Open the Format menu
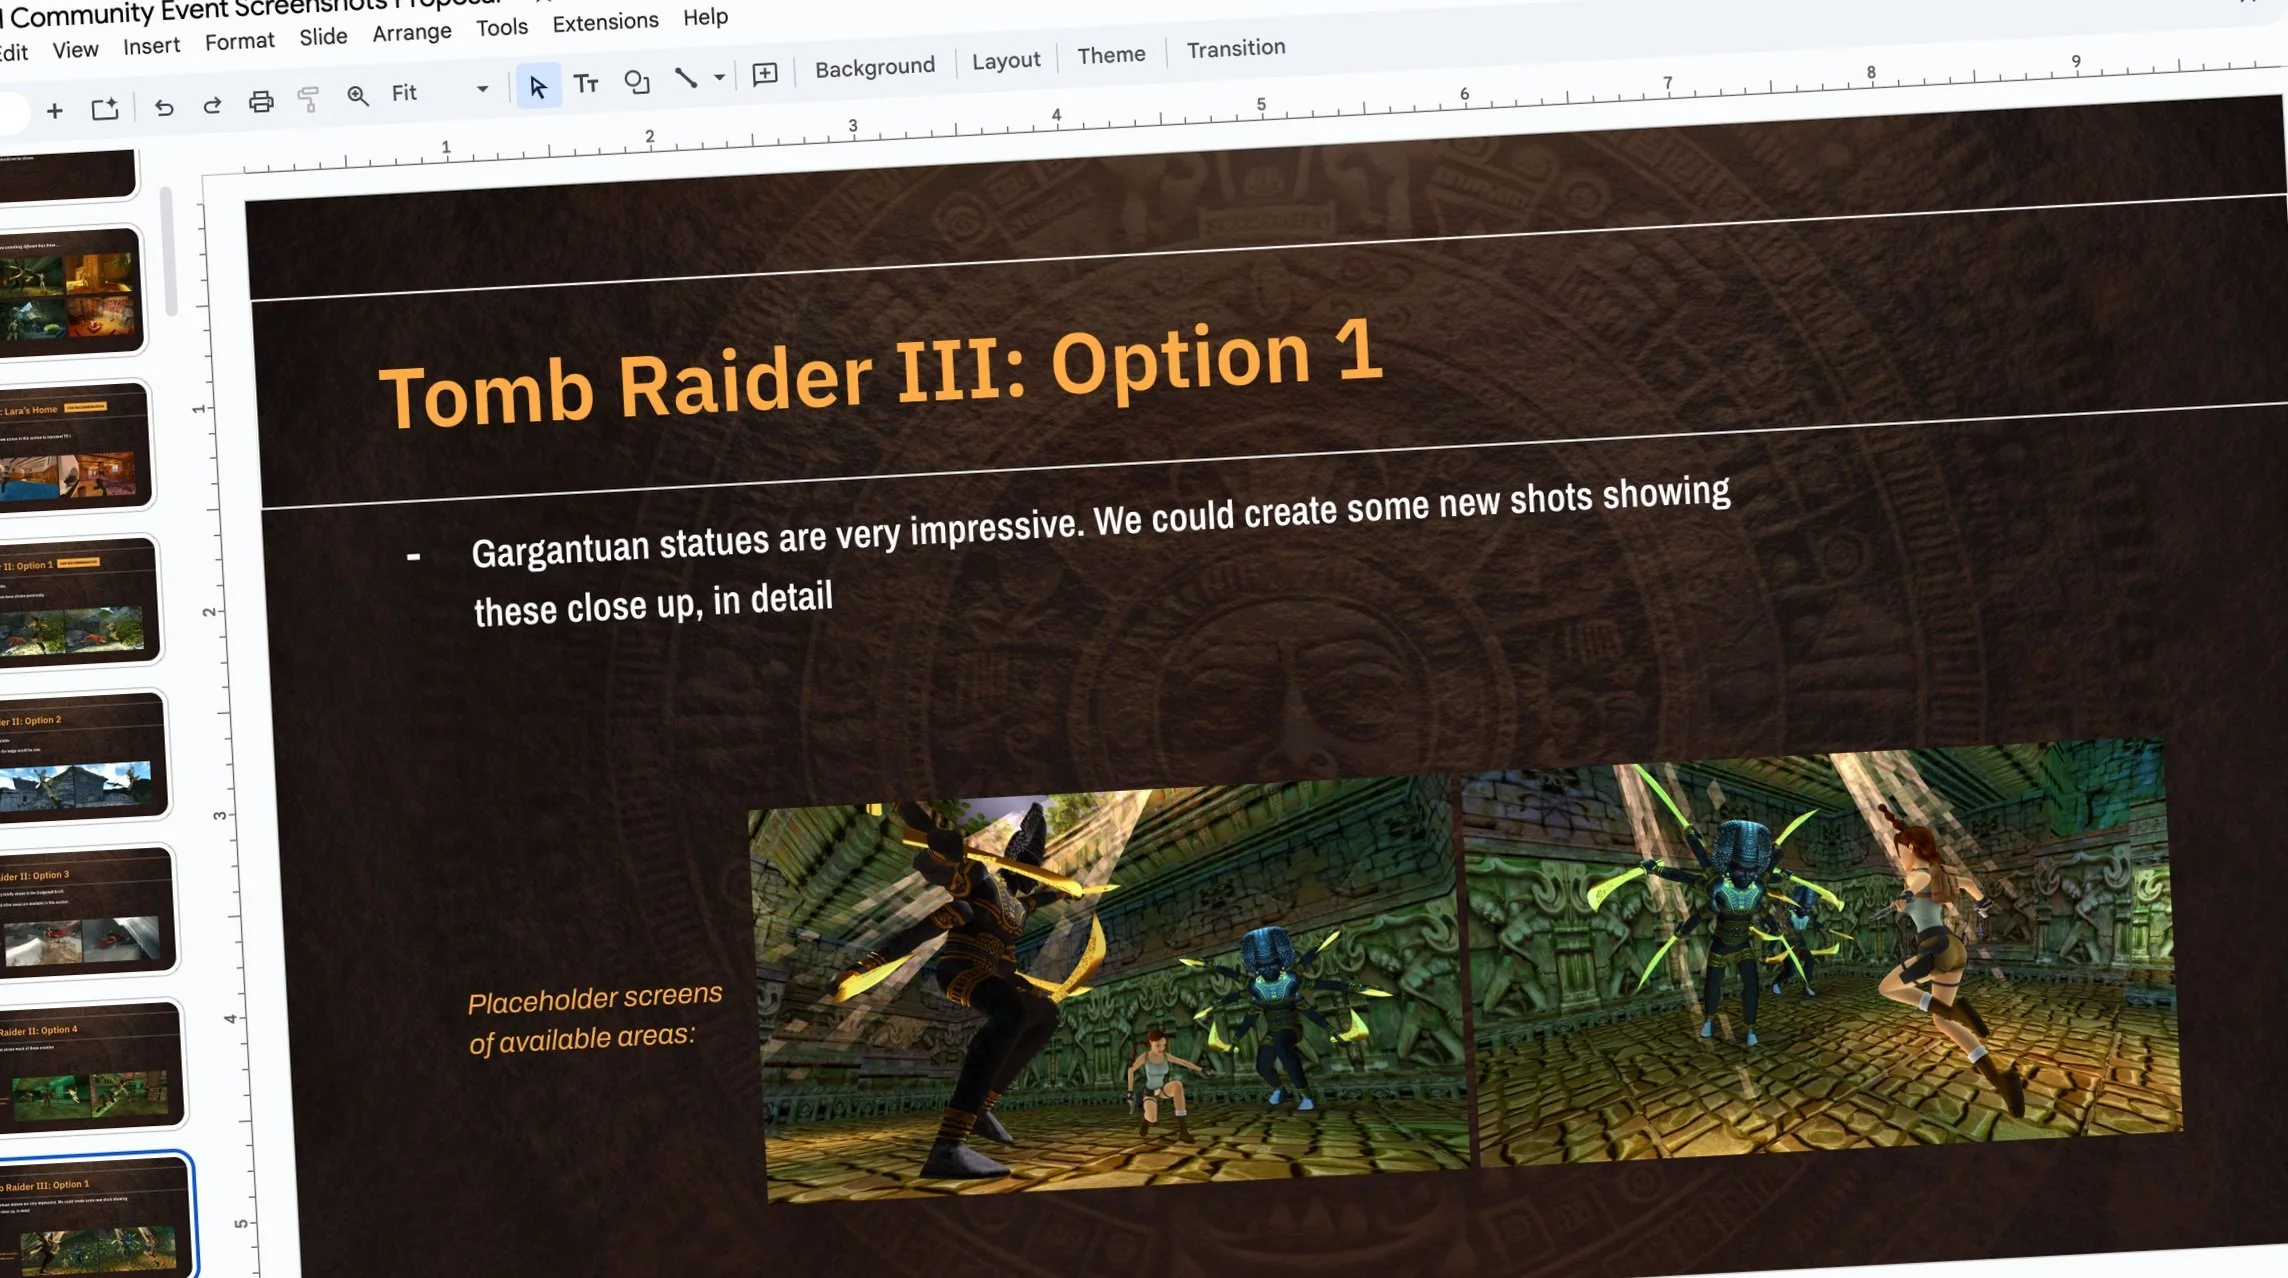This screenshot has height=1278, width=2288. click(x=239, y=41)
